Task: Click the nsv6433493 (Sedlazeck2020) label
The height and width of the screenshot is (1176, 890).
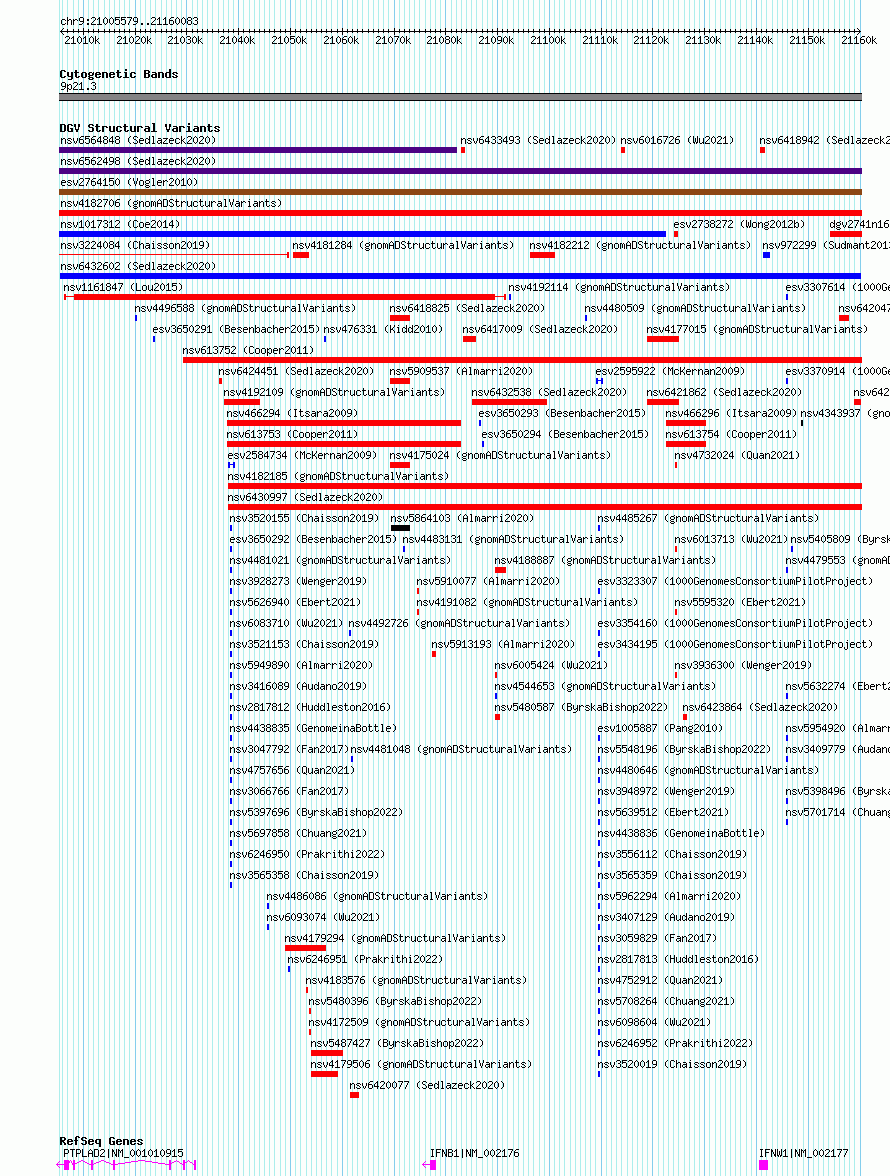Action: (538, 140)
